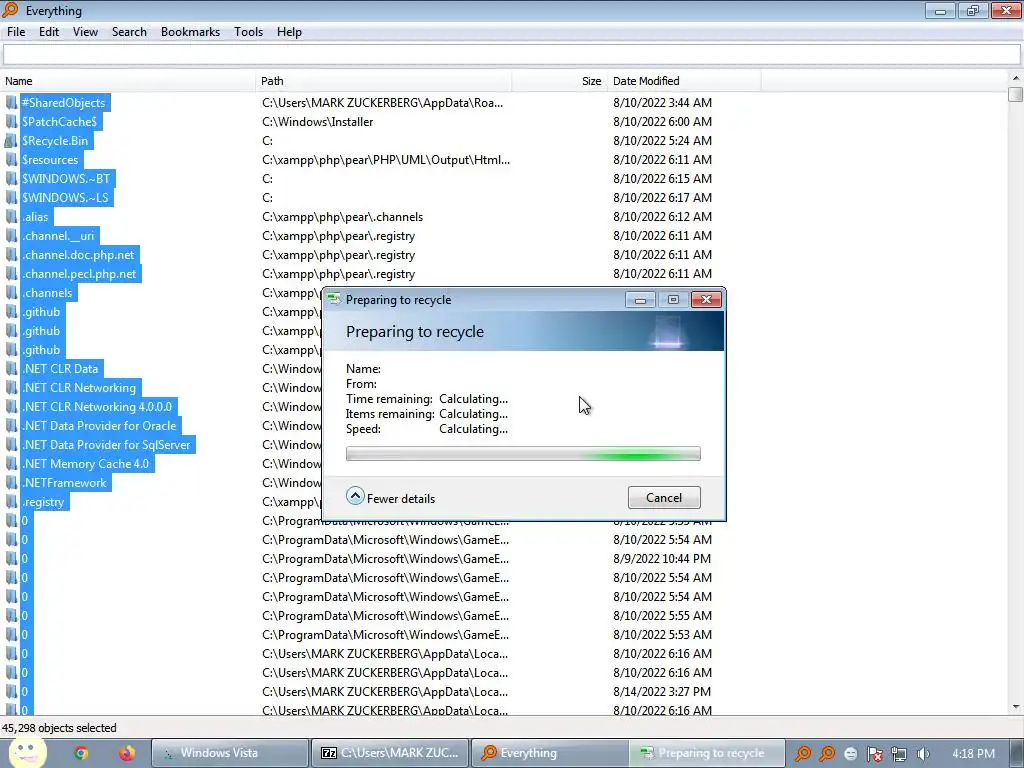Click the 8/14/2022 3:27 PM date cell
The height and width of the screenshot is (768, 1024).
[662, 692]
